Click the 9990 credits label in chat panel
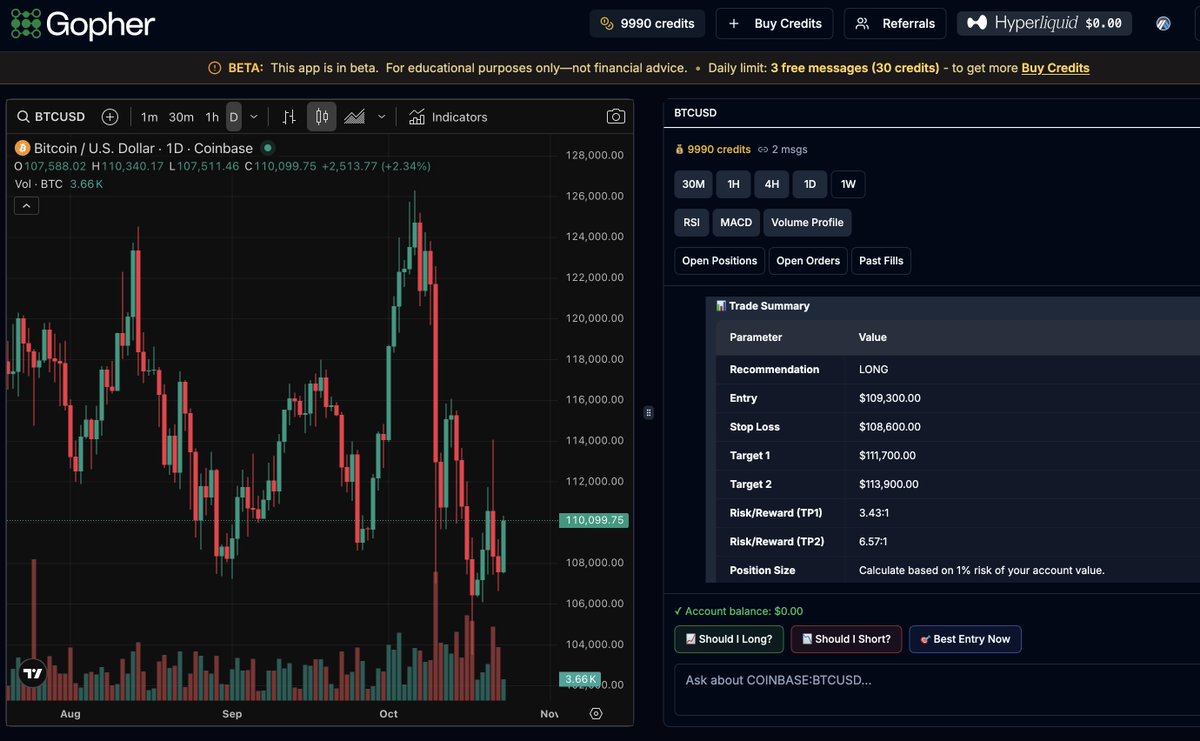Screen dimensions: 1200x741 pos(713,149)
